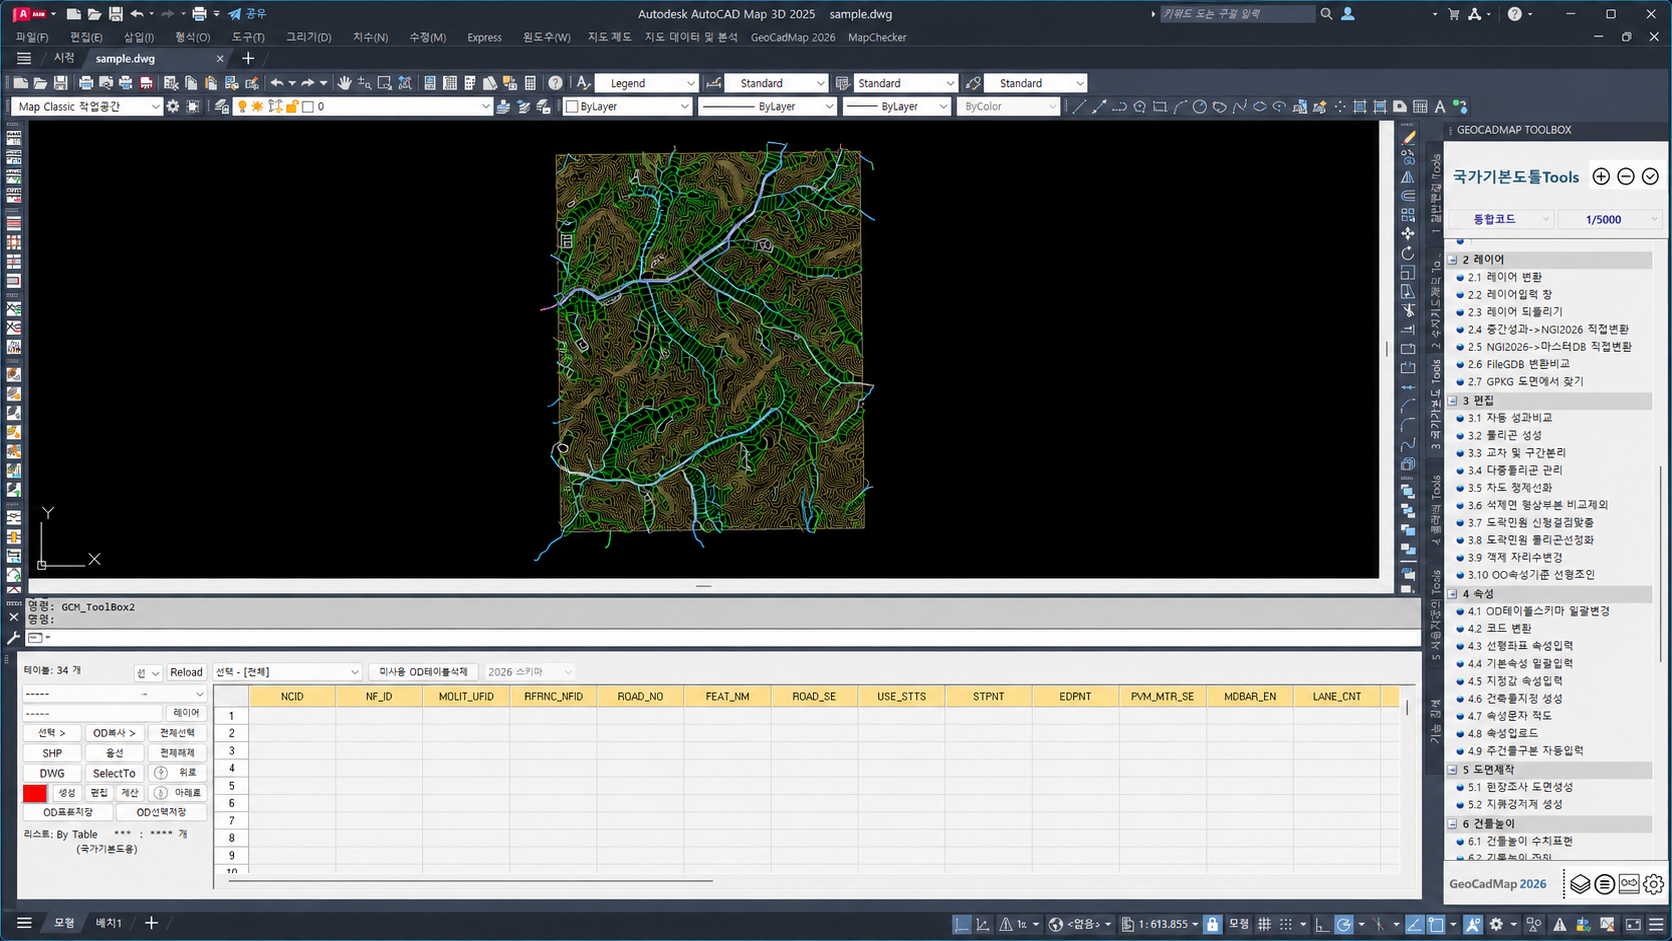Click 3.2 폴리곤 생성 in toolbox tree
This screenshot has height=941, width=1672.
click(x=1504, y=435)
